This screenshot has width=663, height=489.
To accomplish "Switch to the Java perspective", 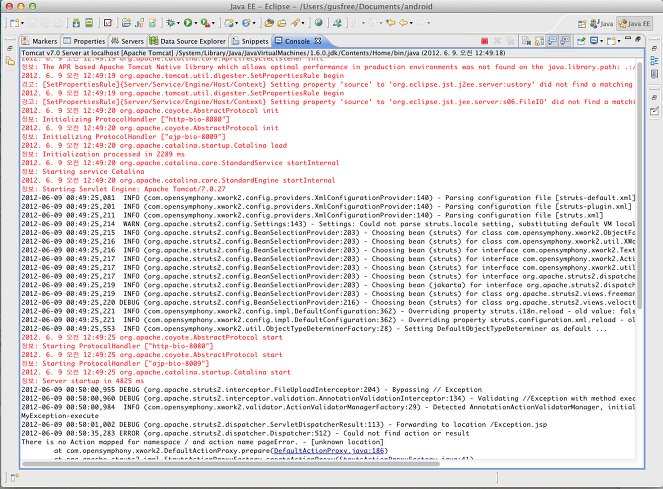I will (x=602, y=24).
